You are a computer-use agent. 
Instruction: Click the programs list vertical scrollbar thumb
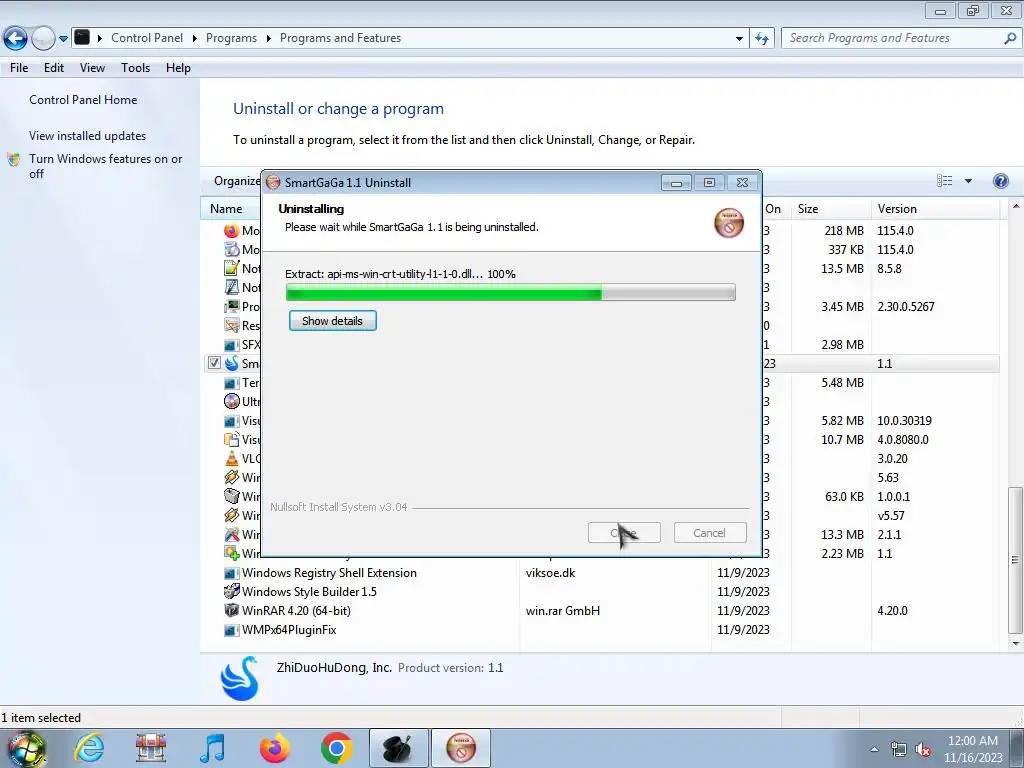pyautogui.click(x=1015, y=560)
